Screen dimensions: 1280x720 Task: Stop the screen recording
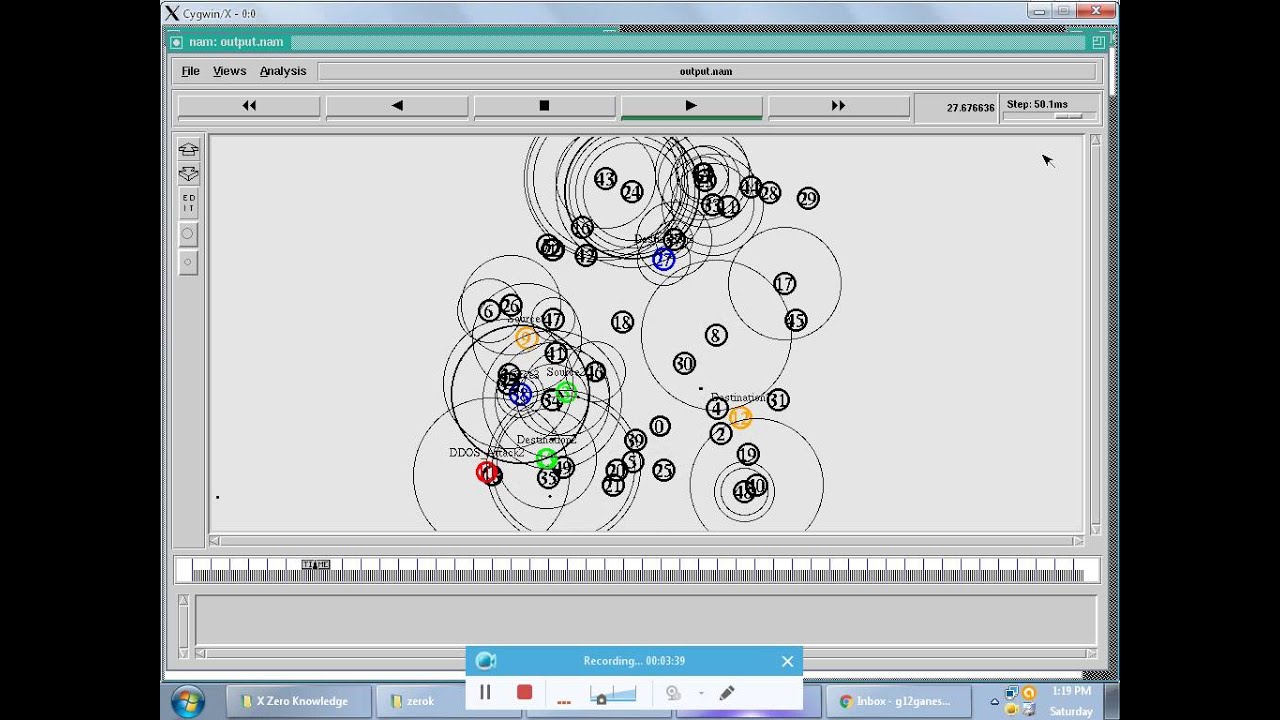point(524,692)
